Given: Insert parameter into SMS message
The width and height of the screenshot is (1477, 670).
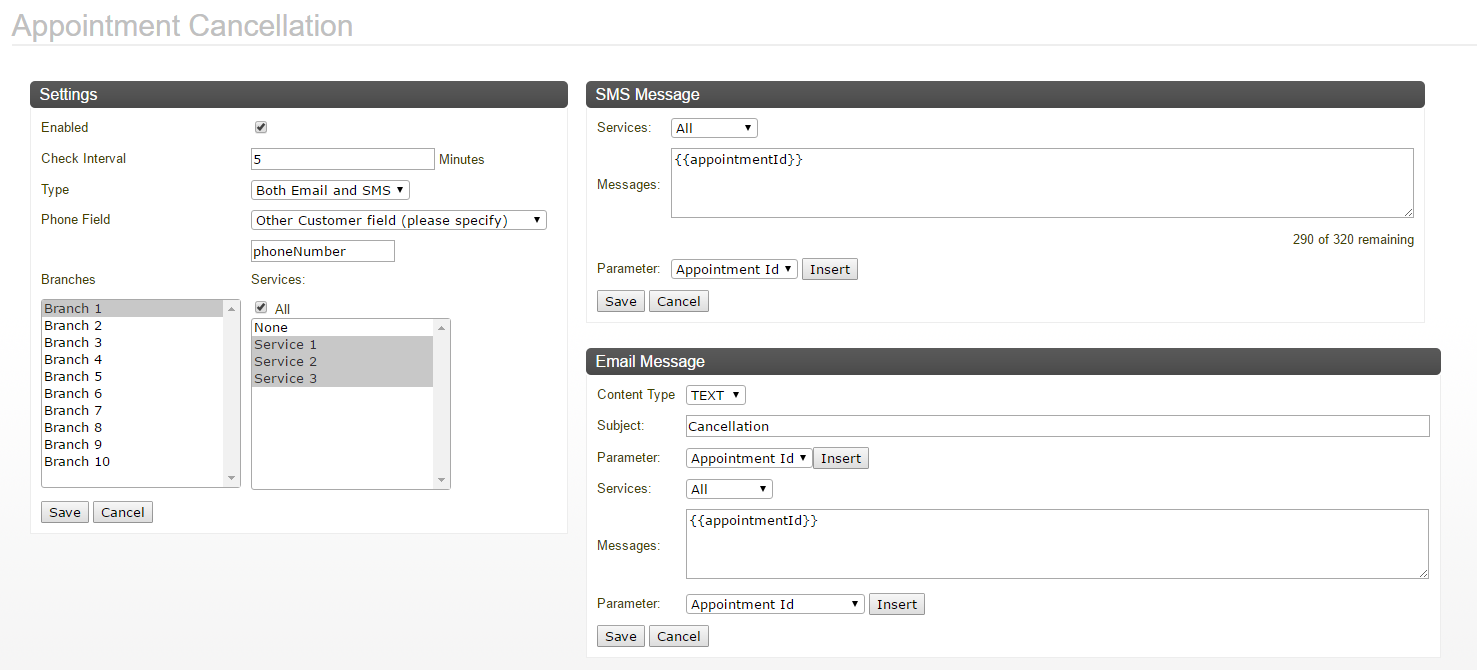Looking at the screenshot, I should [829, 269].
